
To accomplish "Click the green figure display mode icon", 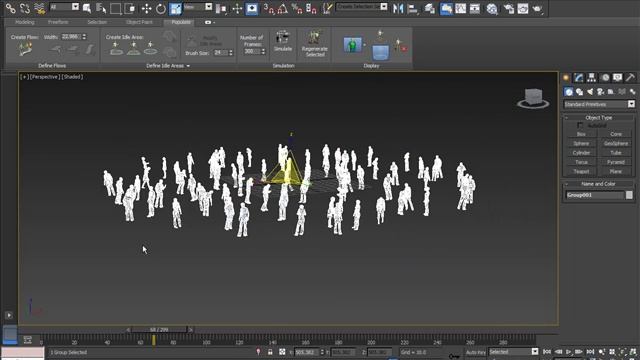I will pos(352,44).
